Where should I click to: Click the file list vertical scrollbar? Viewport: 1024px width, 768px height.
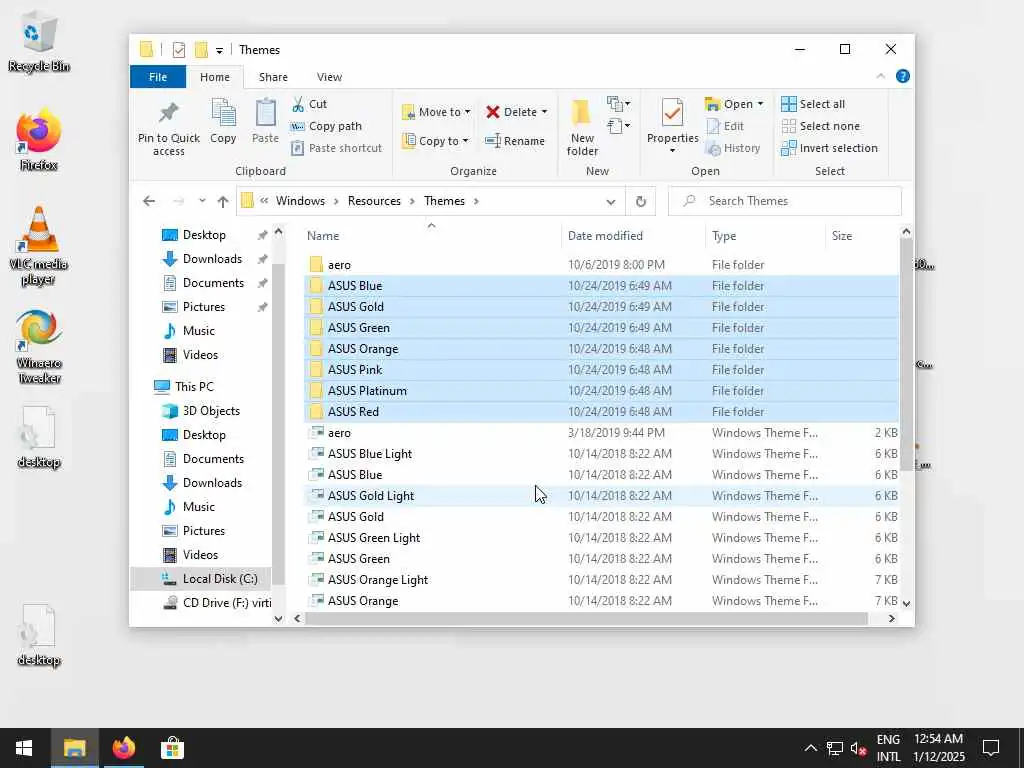[x=906, y=353]
